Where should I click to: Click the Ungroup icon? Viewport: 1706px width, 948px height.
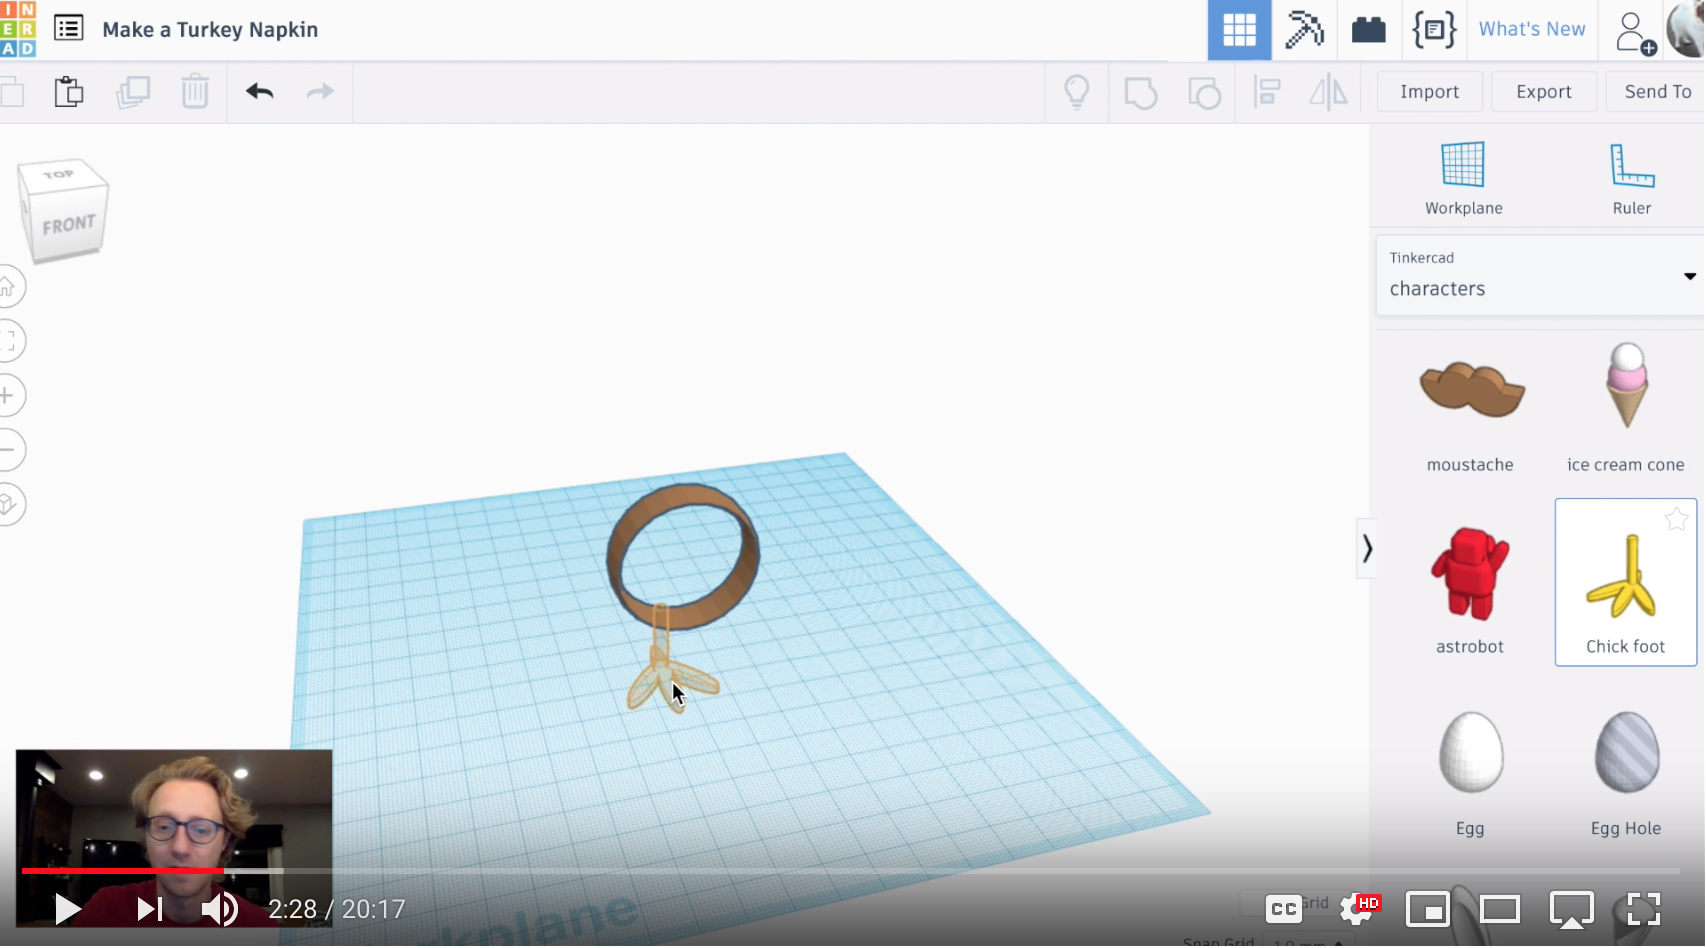(1204, 91)
